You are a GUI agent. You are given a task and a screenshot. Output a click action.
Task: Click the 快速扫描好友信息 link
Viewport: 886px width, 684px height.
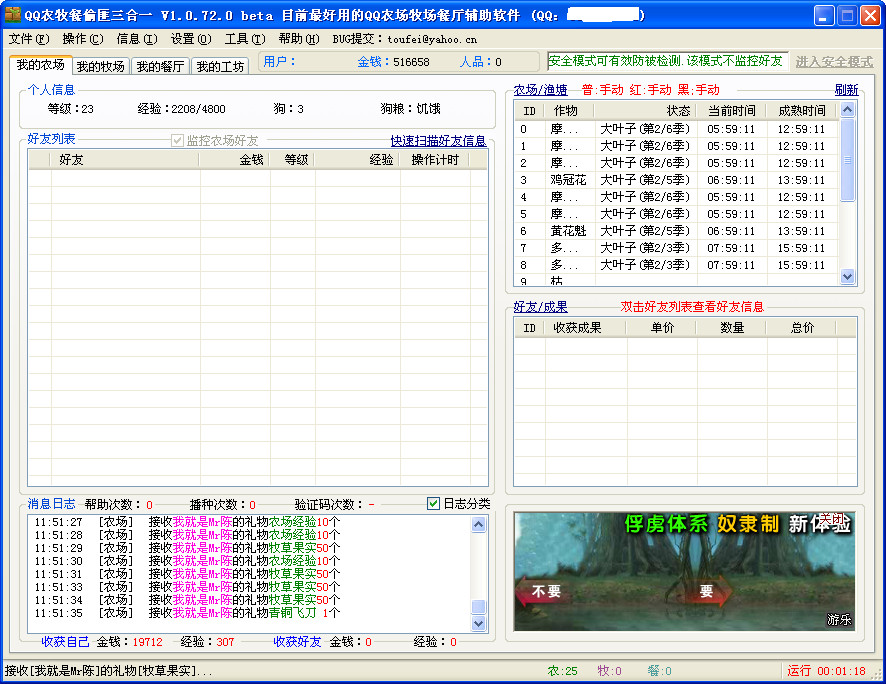click(438, 141)
